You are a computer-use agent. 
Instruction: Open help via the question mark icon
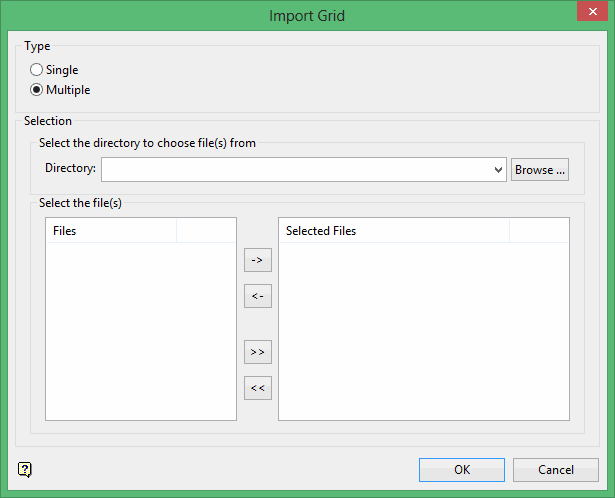pos(25,469)
